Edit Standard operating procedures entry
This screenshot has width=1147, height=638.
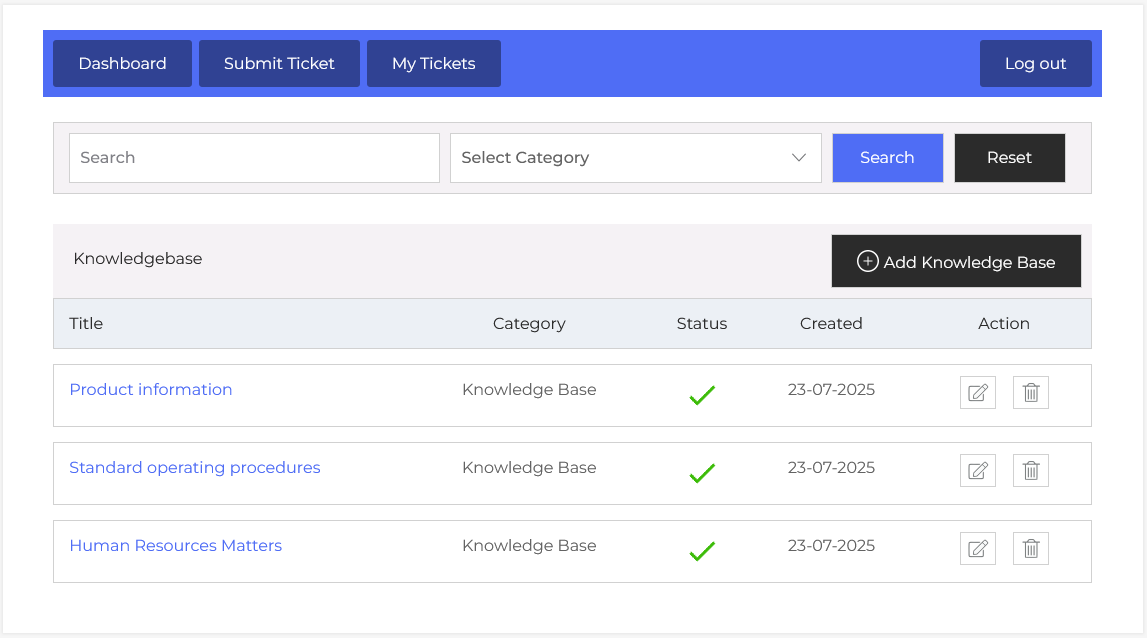[977, 471]
